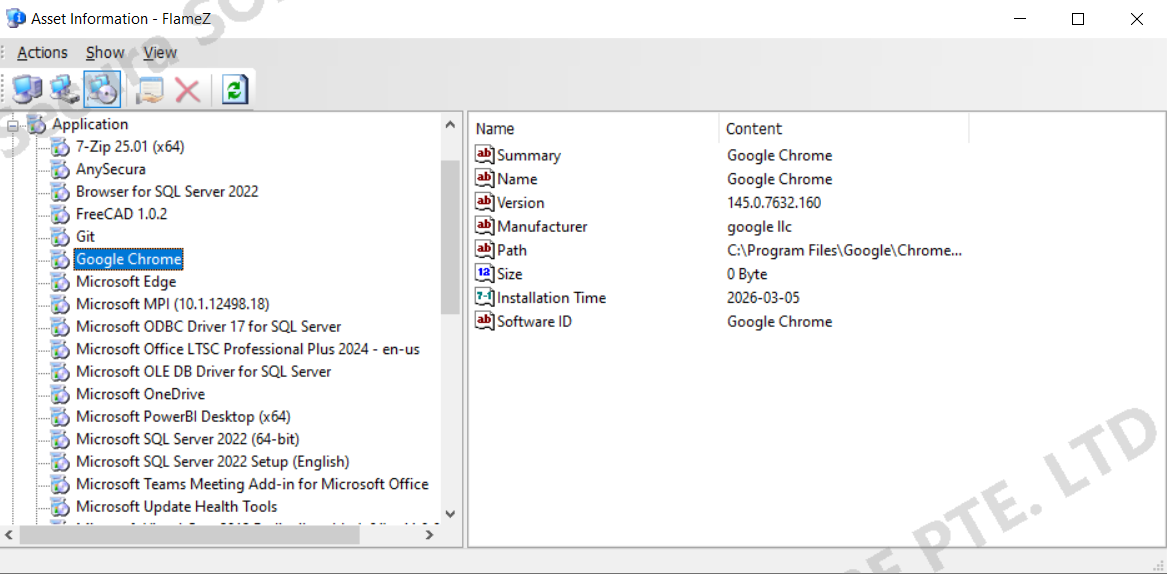1167x574 pixels.
Task: Click the icon next to Microsoft PowerBI Desktop
Action: point(60,417)
